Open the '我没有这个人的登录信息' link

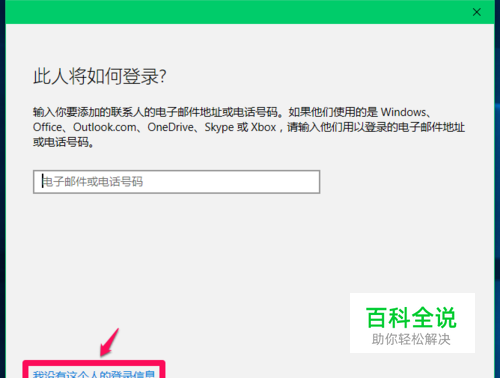click(x=94, y=374)
